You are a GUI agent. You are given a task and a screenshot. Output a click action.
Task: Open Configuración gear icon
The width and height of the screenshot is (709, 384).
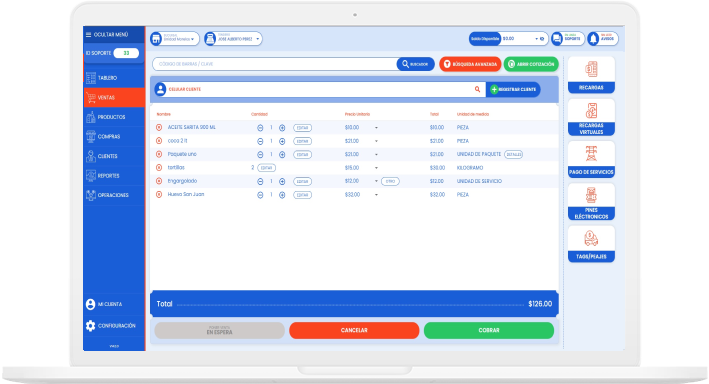(x=90, y=326)
